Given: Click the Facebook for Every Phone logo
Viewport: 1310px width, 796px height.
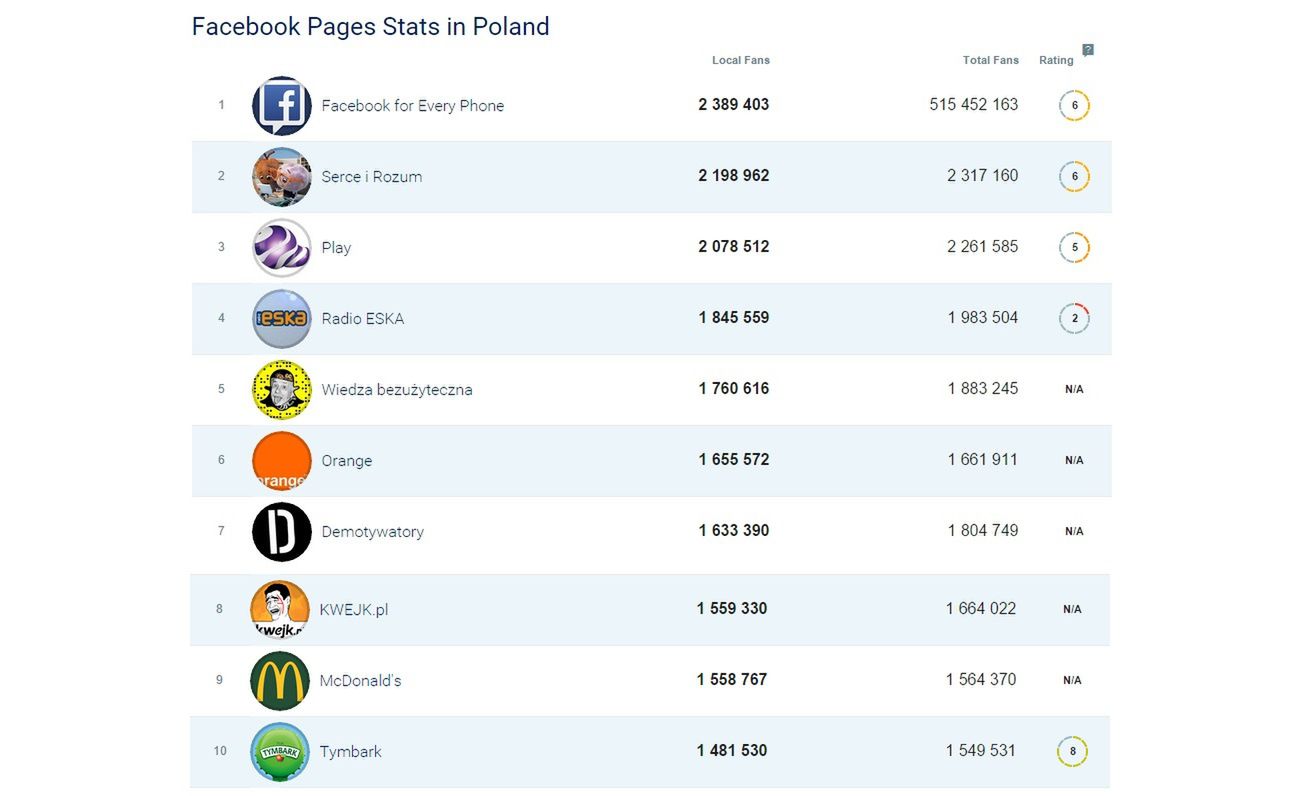Looking at the screenshot, I should 281,106.
